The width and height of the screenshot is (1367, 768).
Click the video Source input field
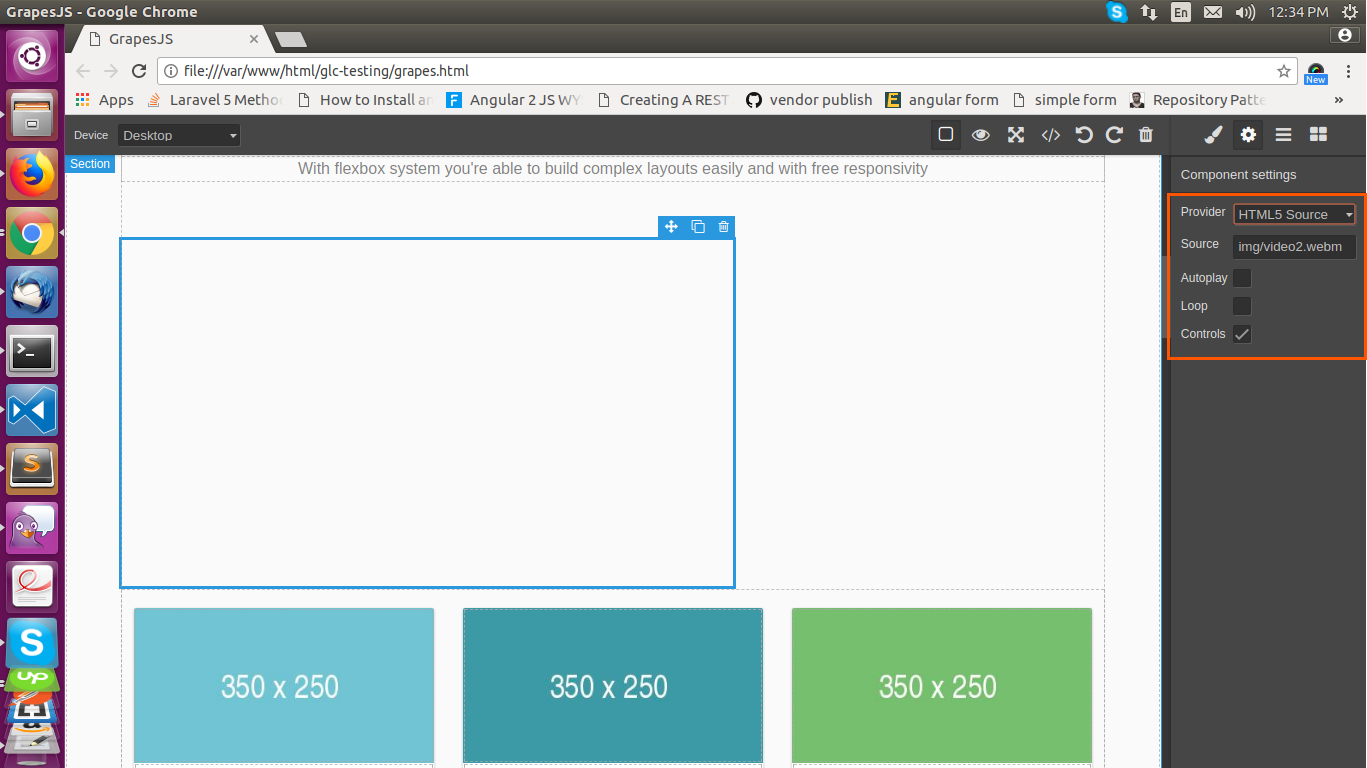1294,247
